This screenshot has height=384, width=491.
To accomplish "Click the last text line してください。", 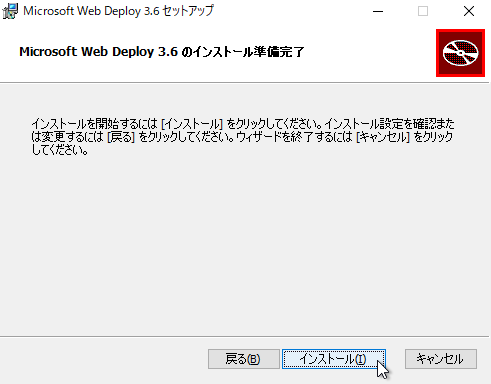I will (x=60, y=150).
